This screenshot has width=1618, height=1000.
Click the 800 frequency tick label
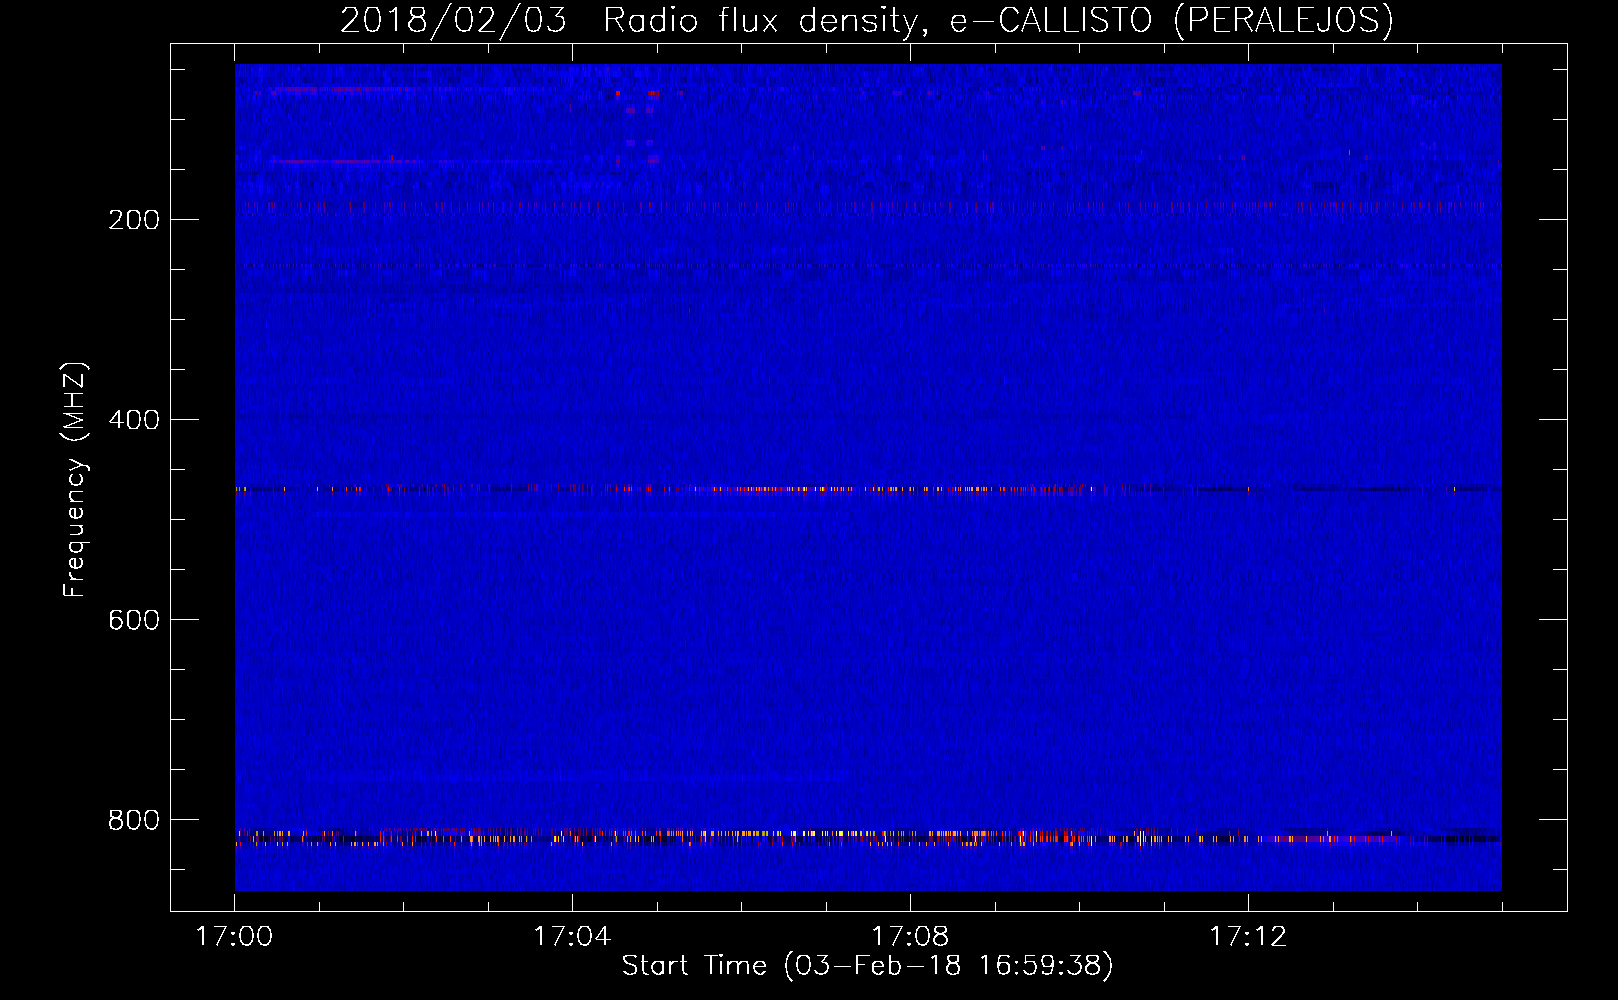tap(134, 820)
